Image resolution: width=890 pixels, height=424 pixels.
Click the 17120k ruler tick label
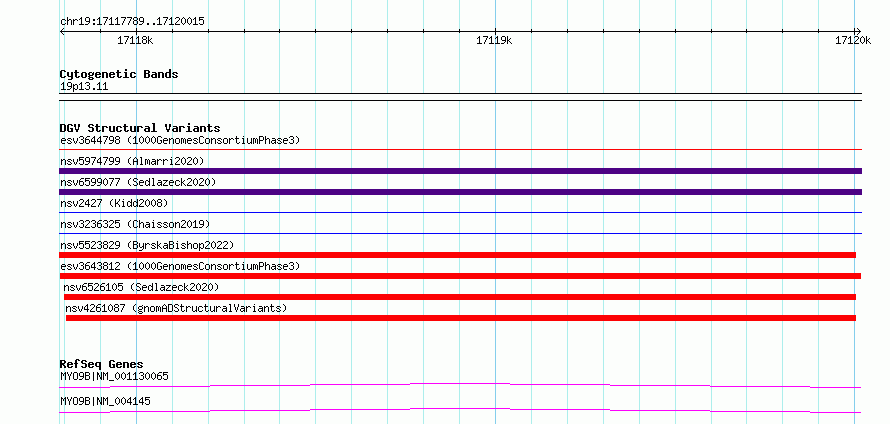point(853,40)
